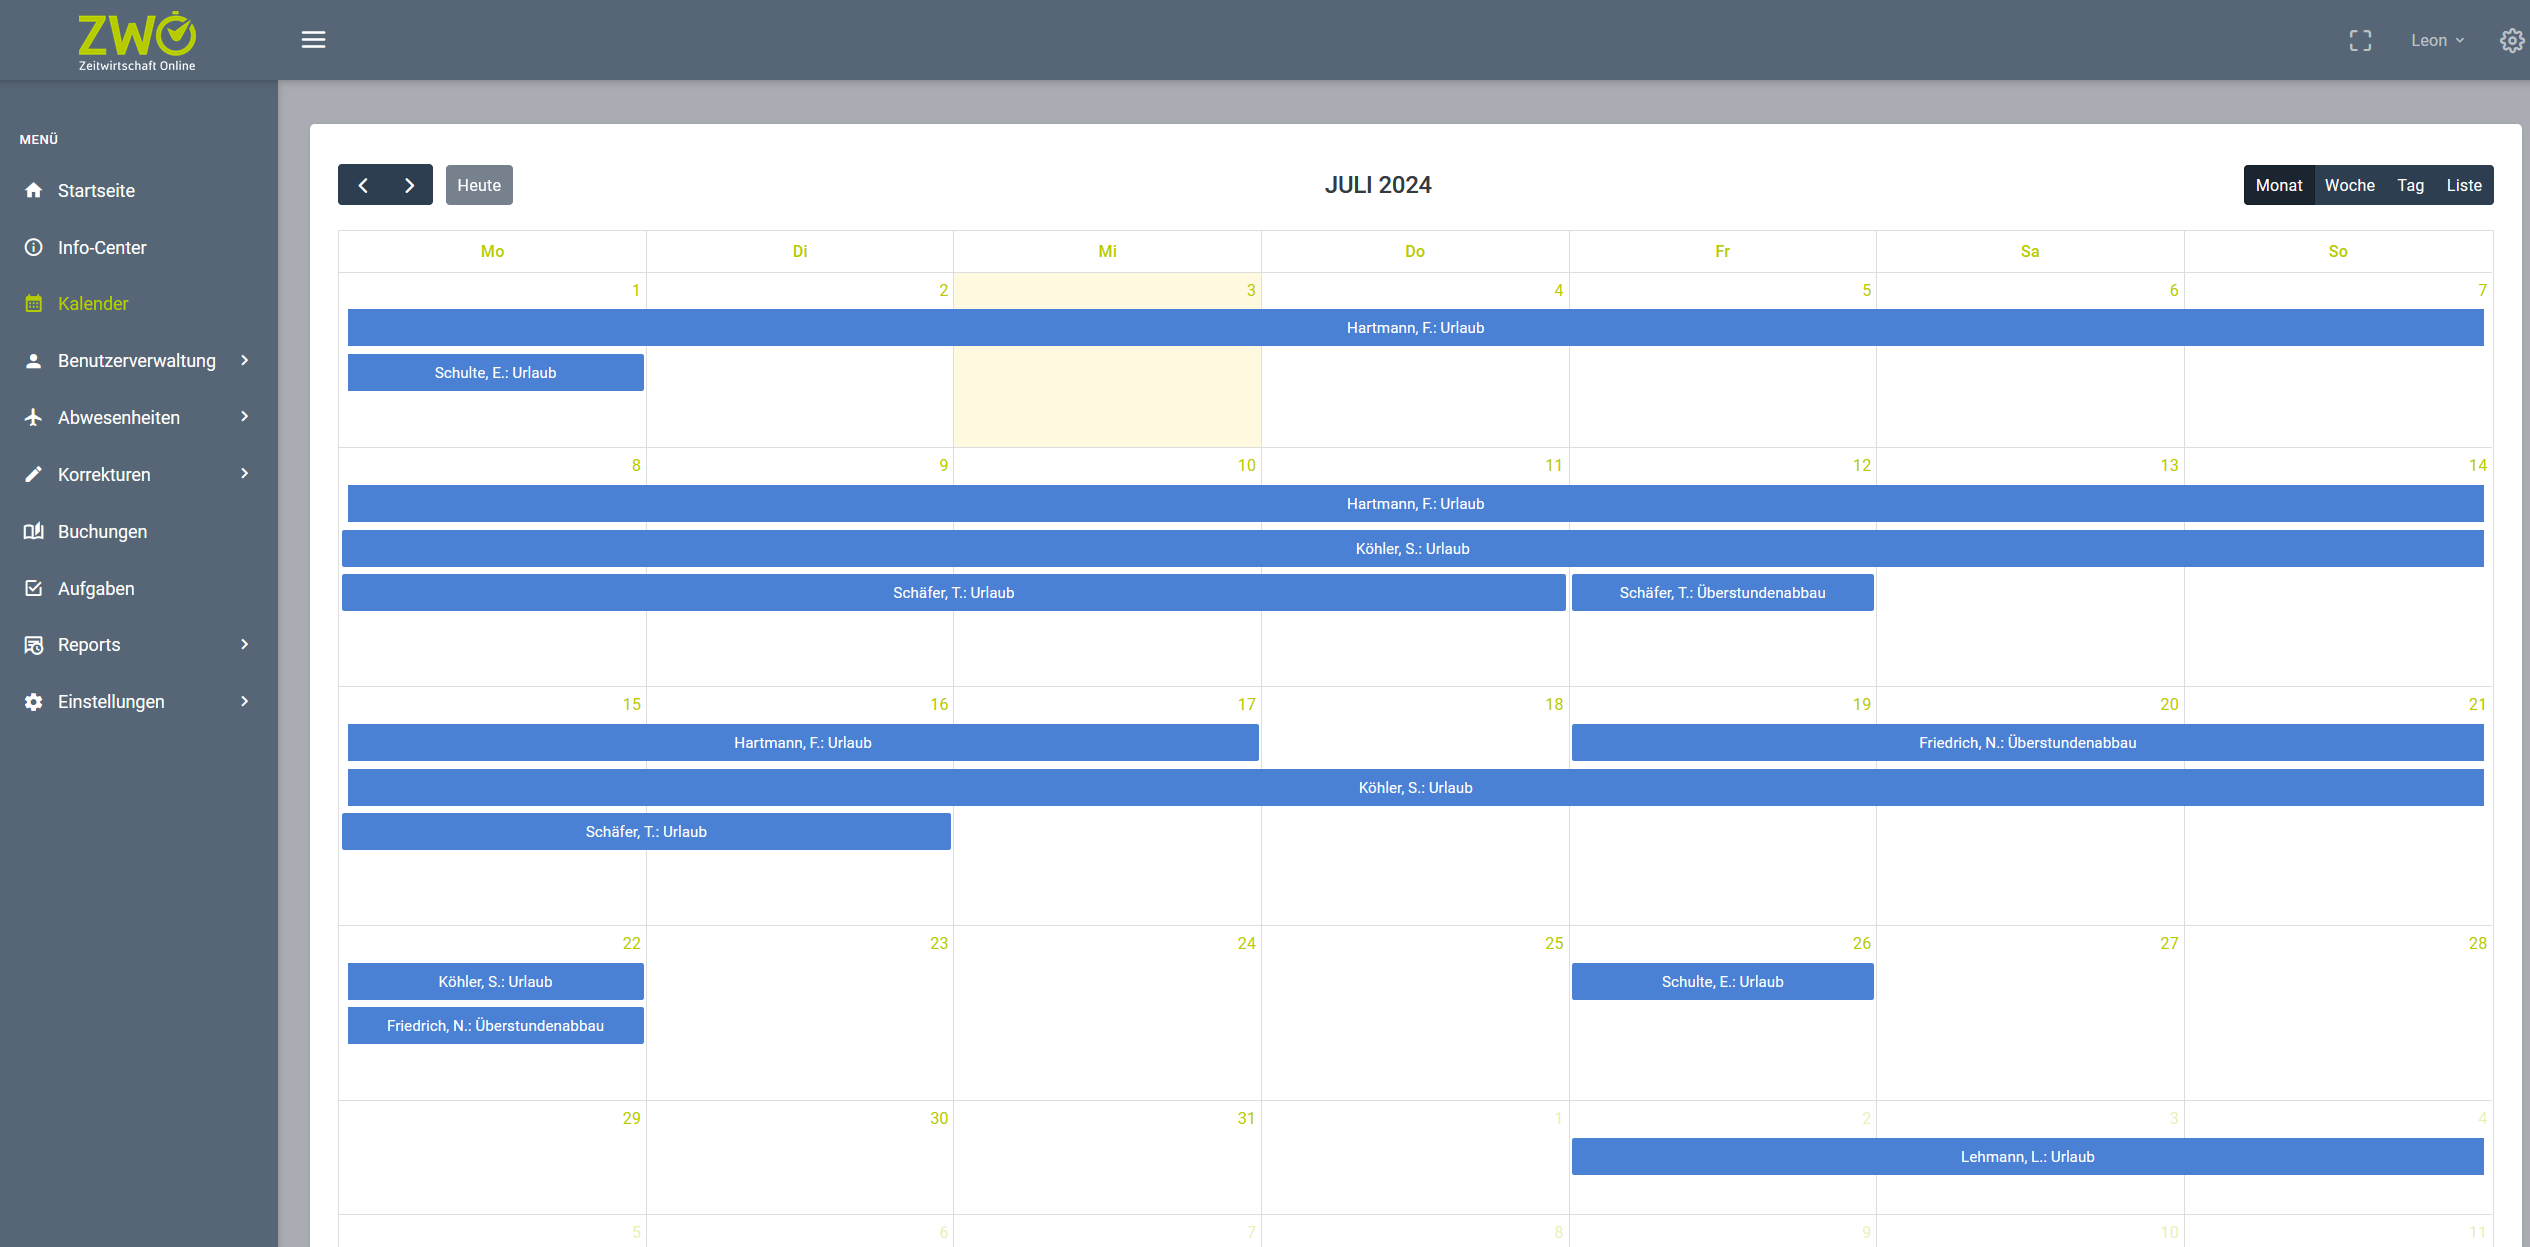This screenshot has width=2530, height=1247.
Task: Open the settings gear icon top right
Action: tap(2511, 41)
